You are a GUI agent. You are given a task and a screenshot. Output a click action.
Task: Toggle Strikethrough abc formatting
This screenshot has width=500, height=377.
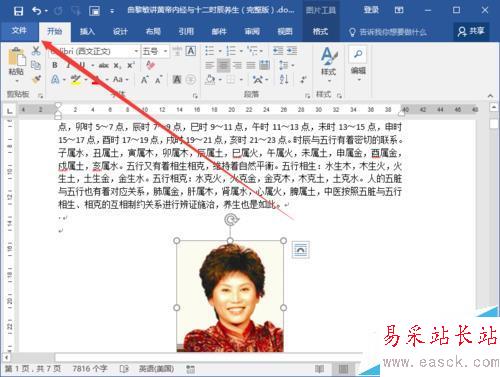point(104,65)
